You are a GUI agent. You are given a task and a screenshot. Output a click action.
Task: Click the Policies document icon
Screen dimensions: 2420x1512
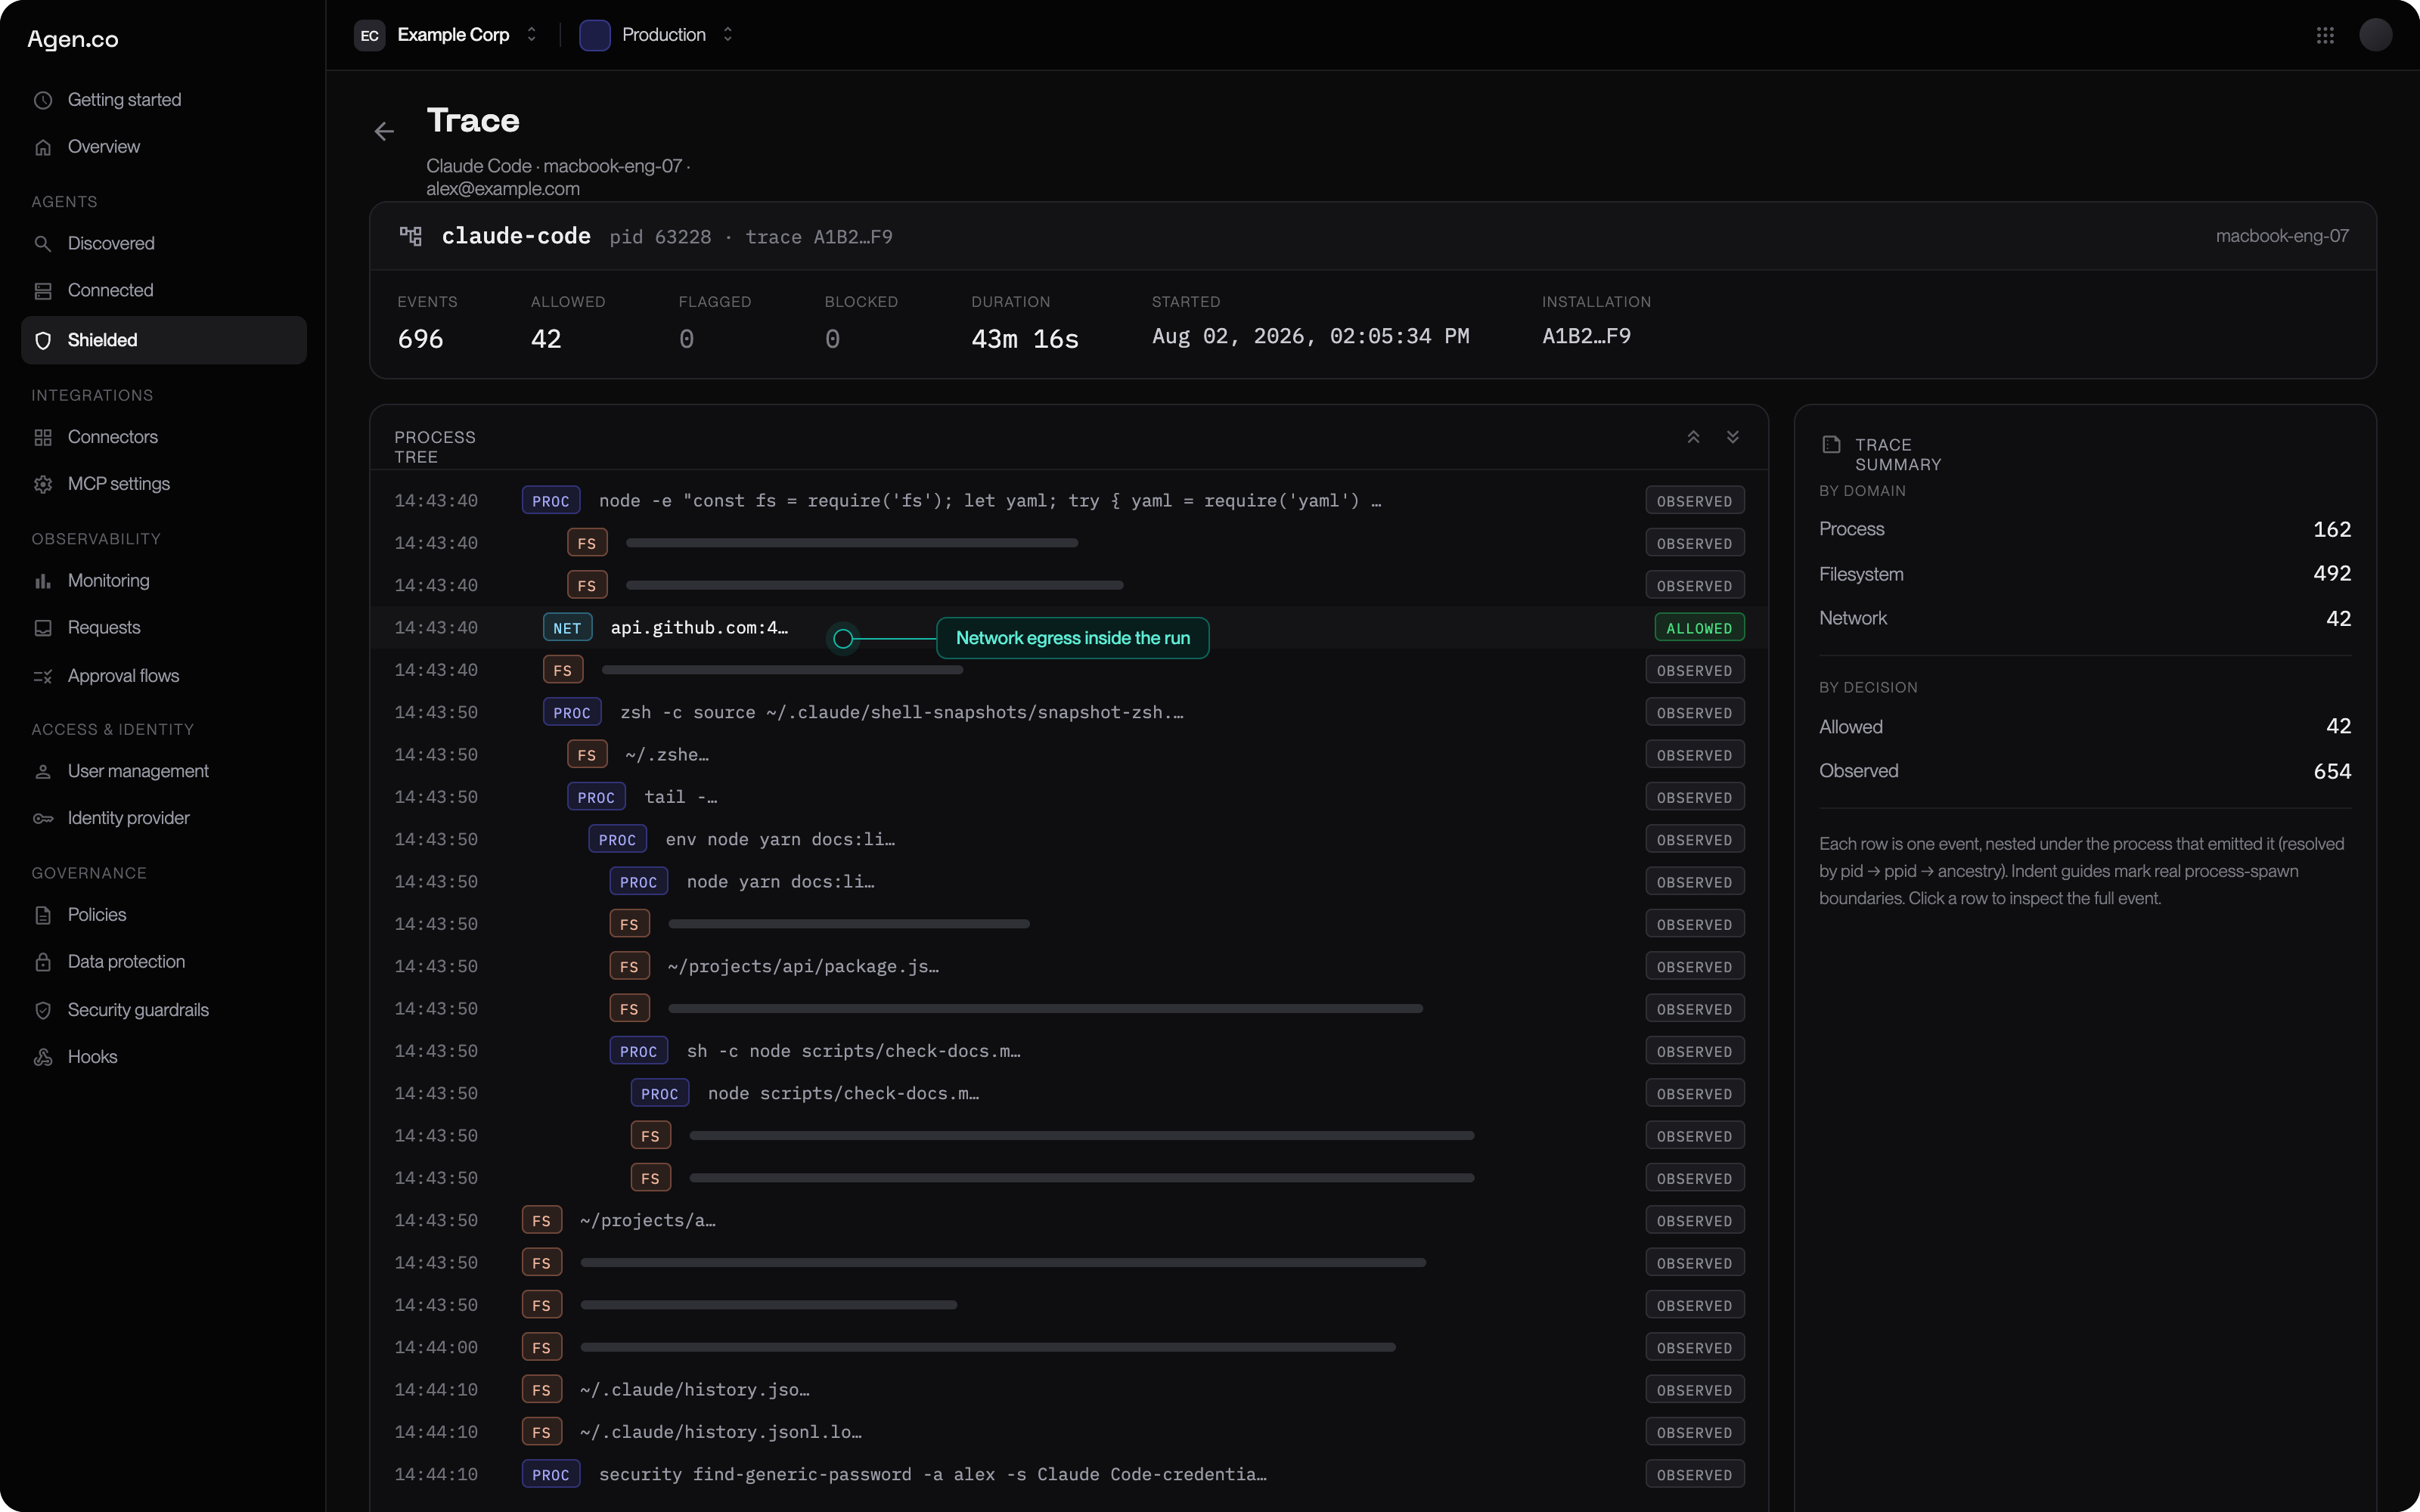(43, 915)
